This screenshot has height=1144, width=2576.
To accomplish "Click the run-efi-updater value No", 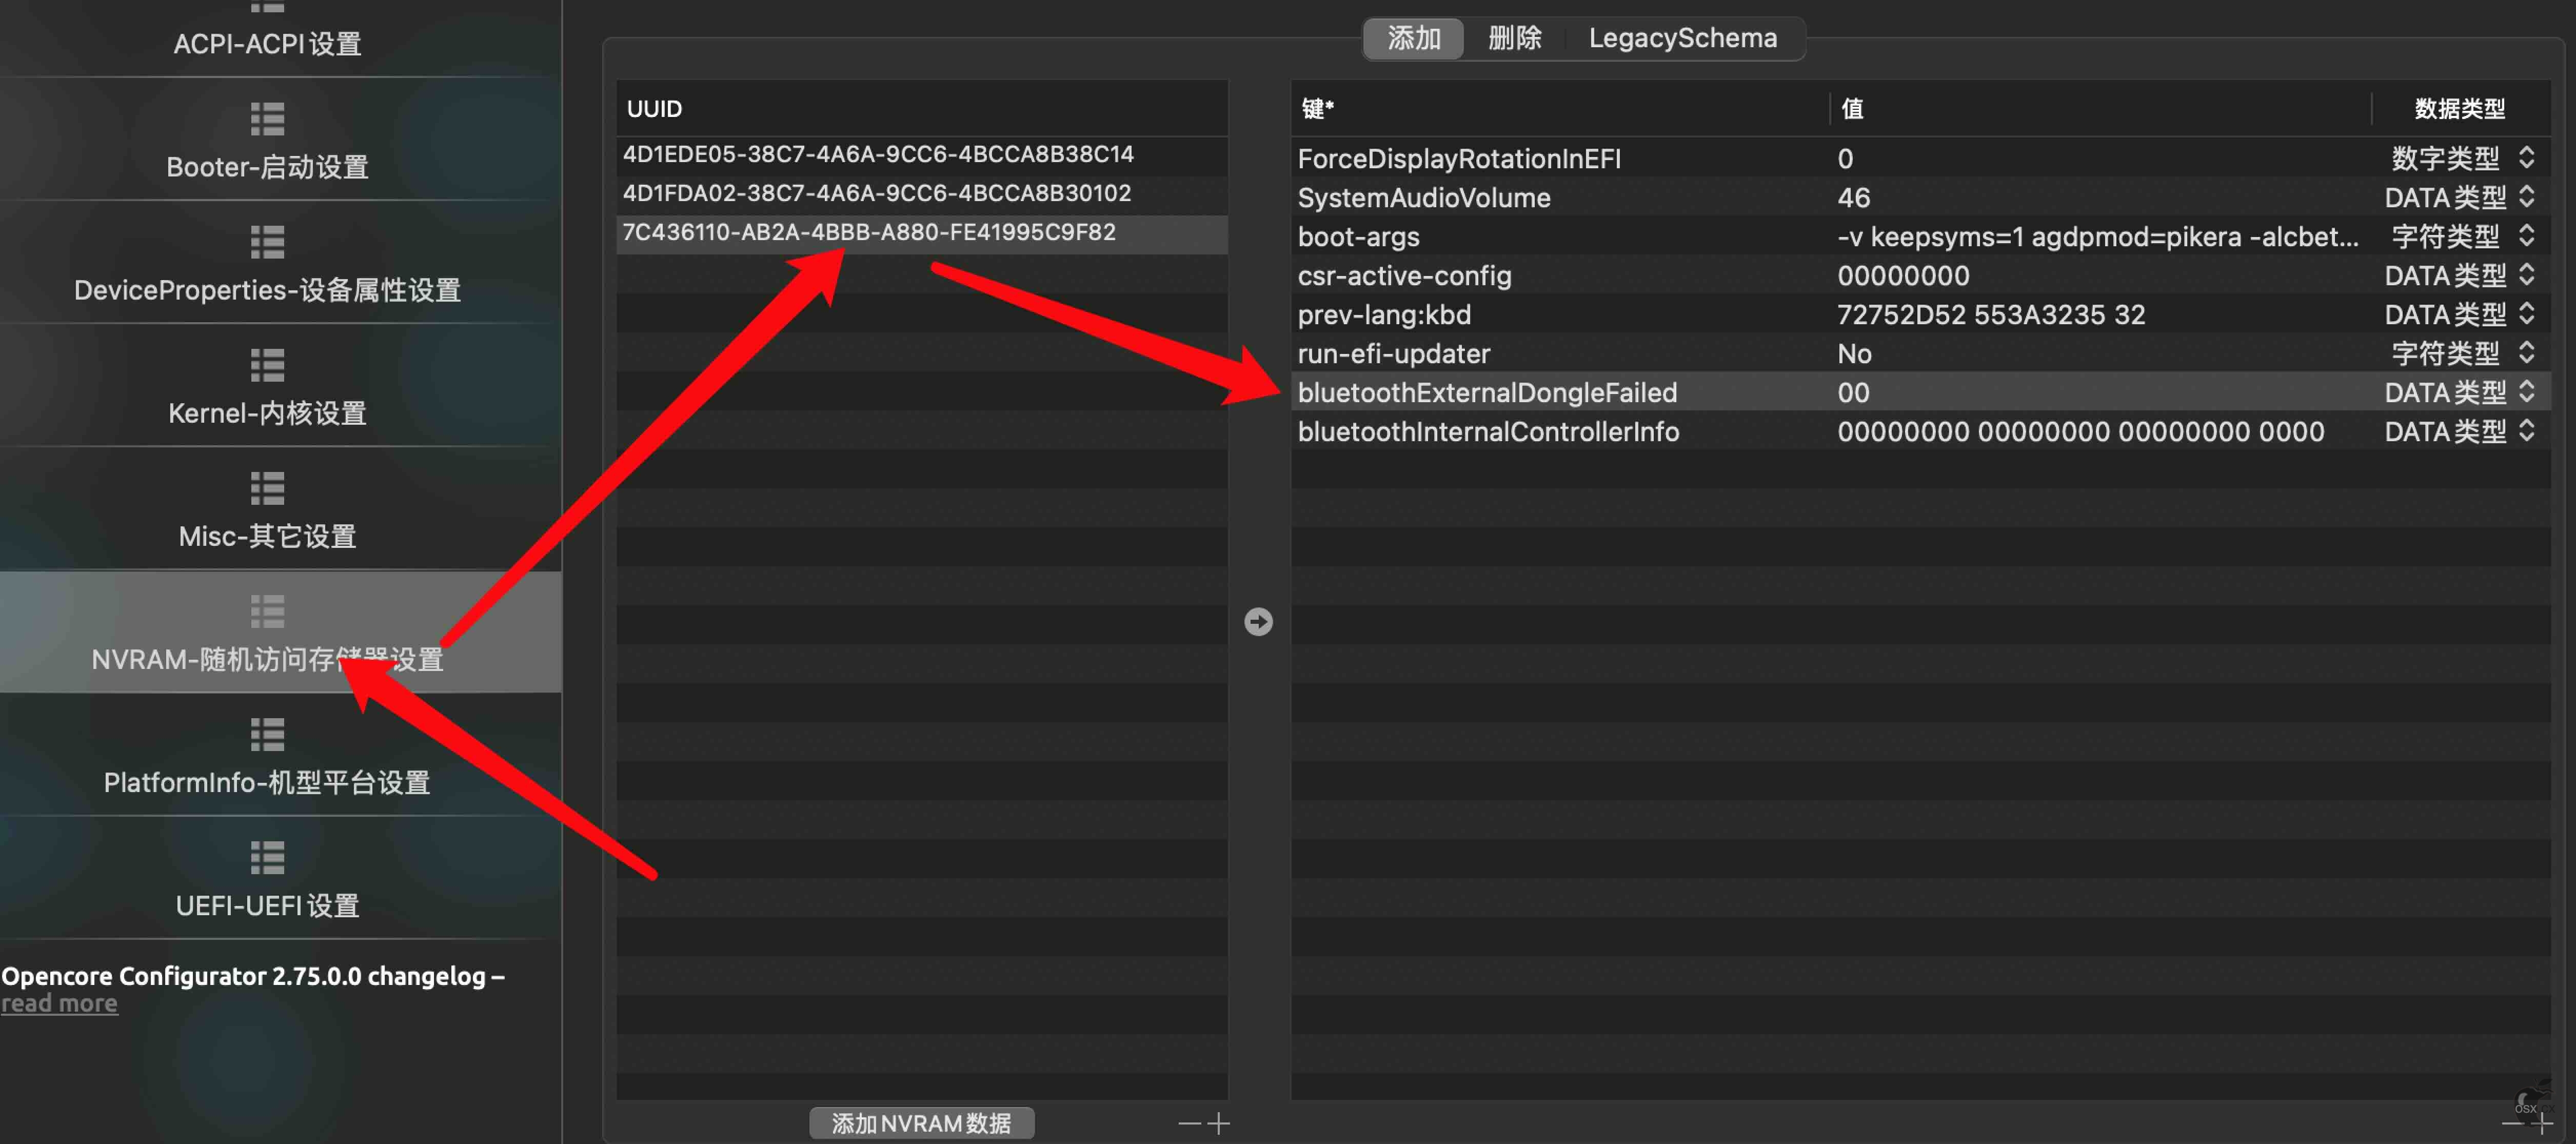I will [x=1854, y=353].
